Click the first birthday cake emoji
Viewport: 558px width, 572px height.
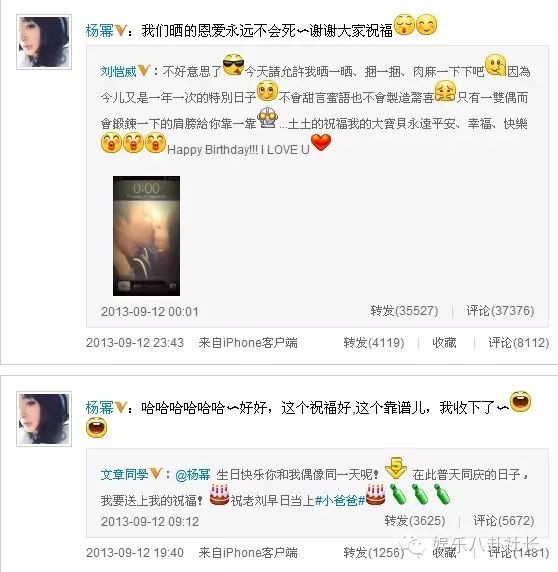tap(219, 495)
